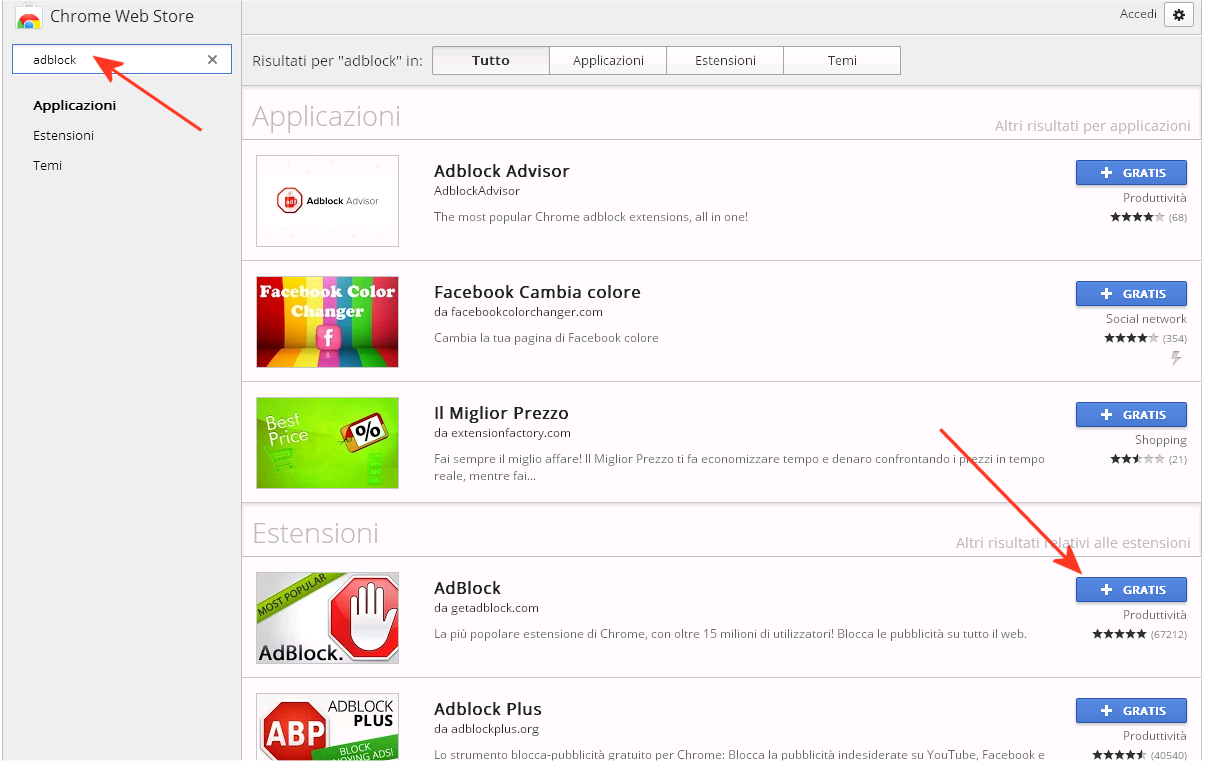Click description Cambia la tua pagina di Facebook colore
1213x761 pixels.
point(546,338)
